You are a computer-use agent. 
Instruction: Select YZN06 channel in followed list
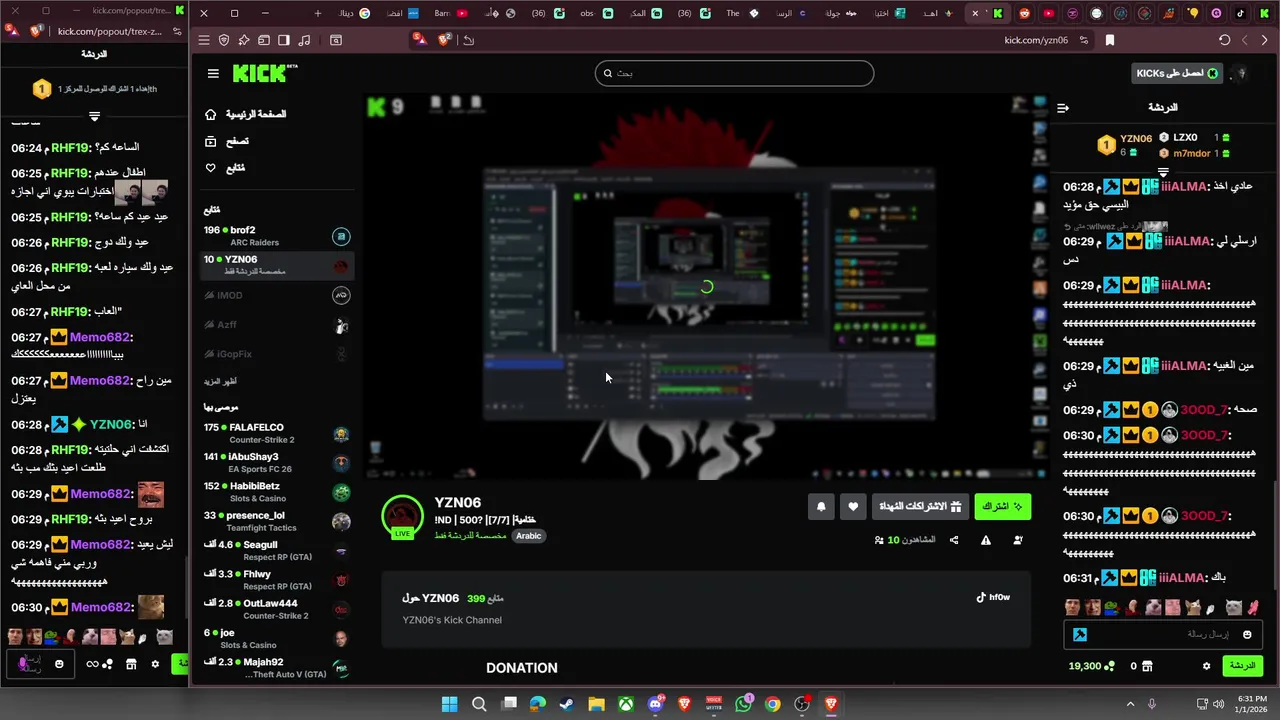(276, 265)
